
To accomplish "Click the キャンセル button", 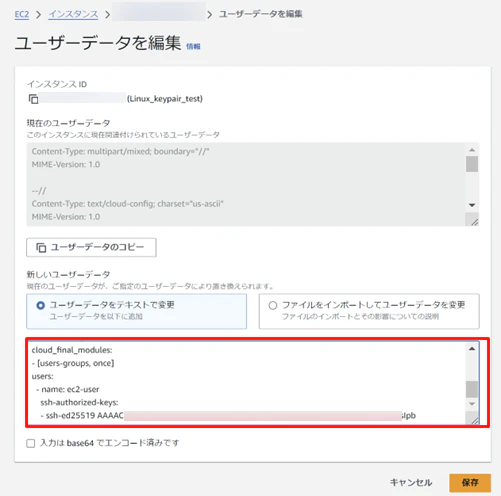I will pos(411,482).
